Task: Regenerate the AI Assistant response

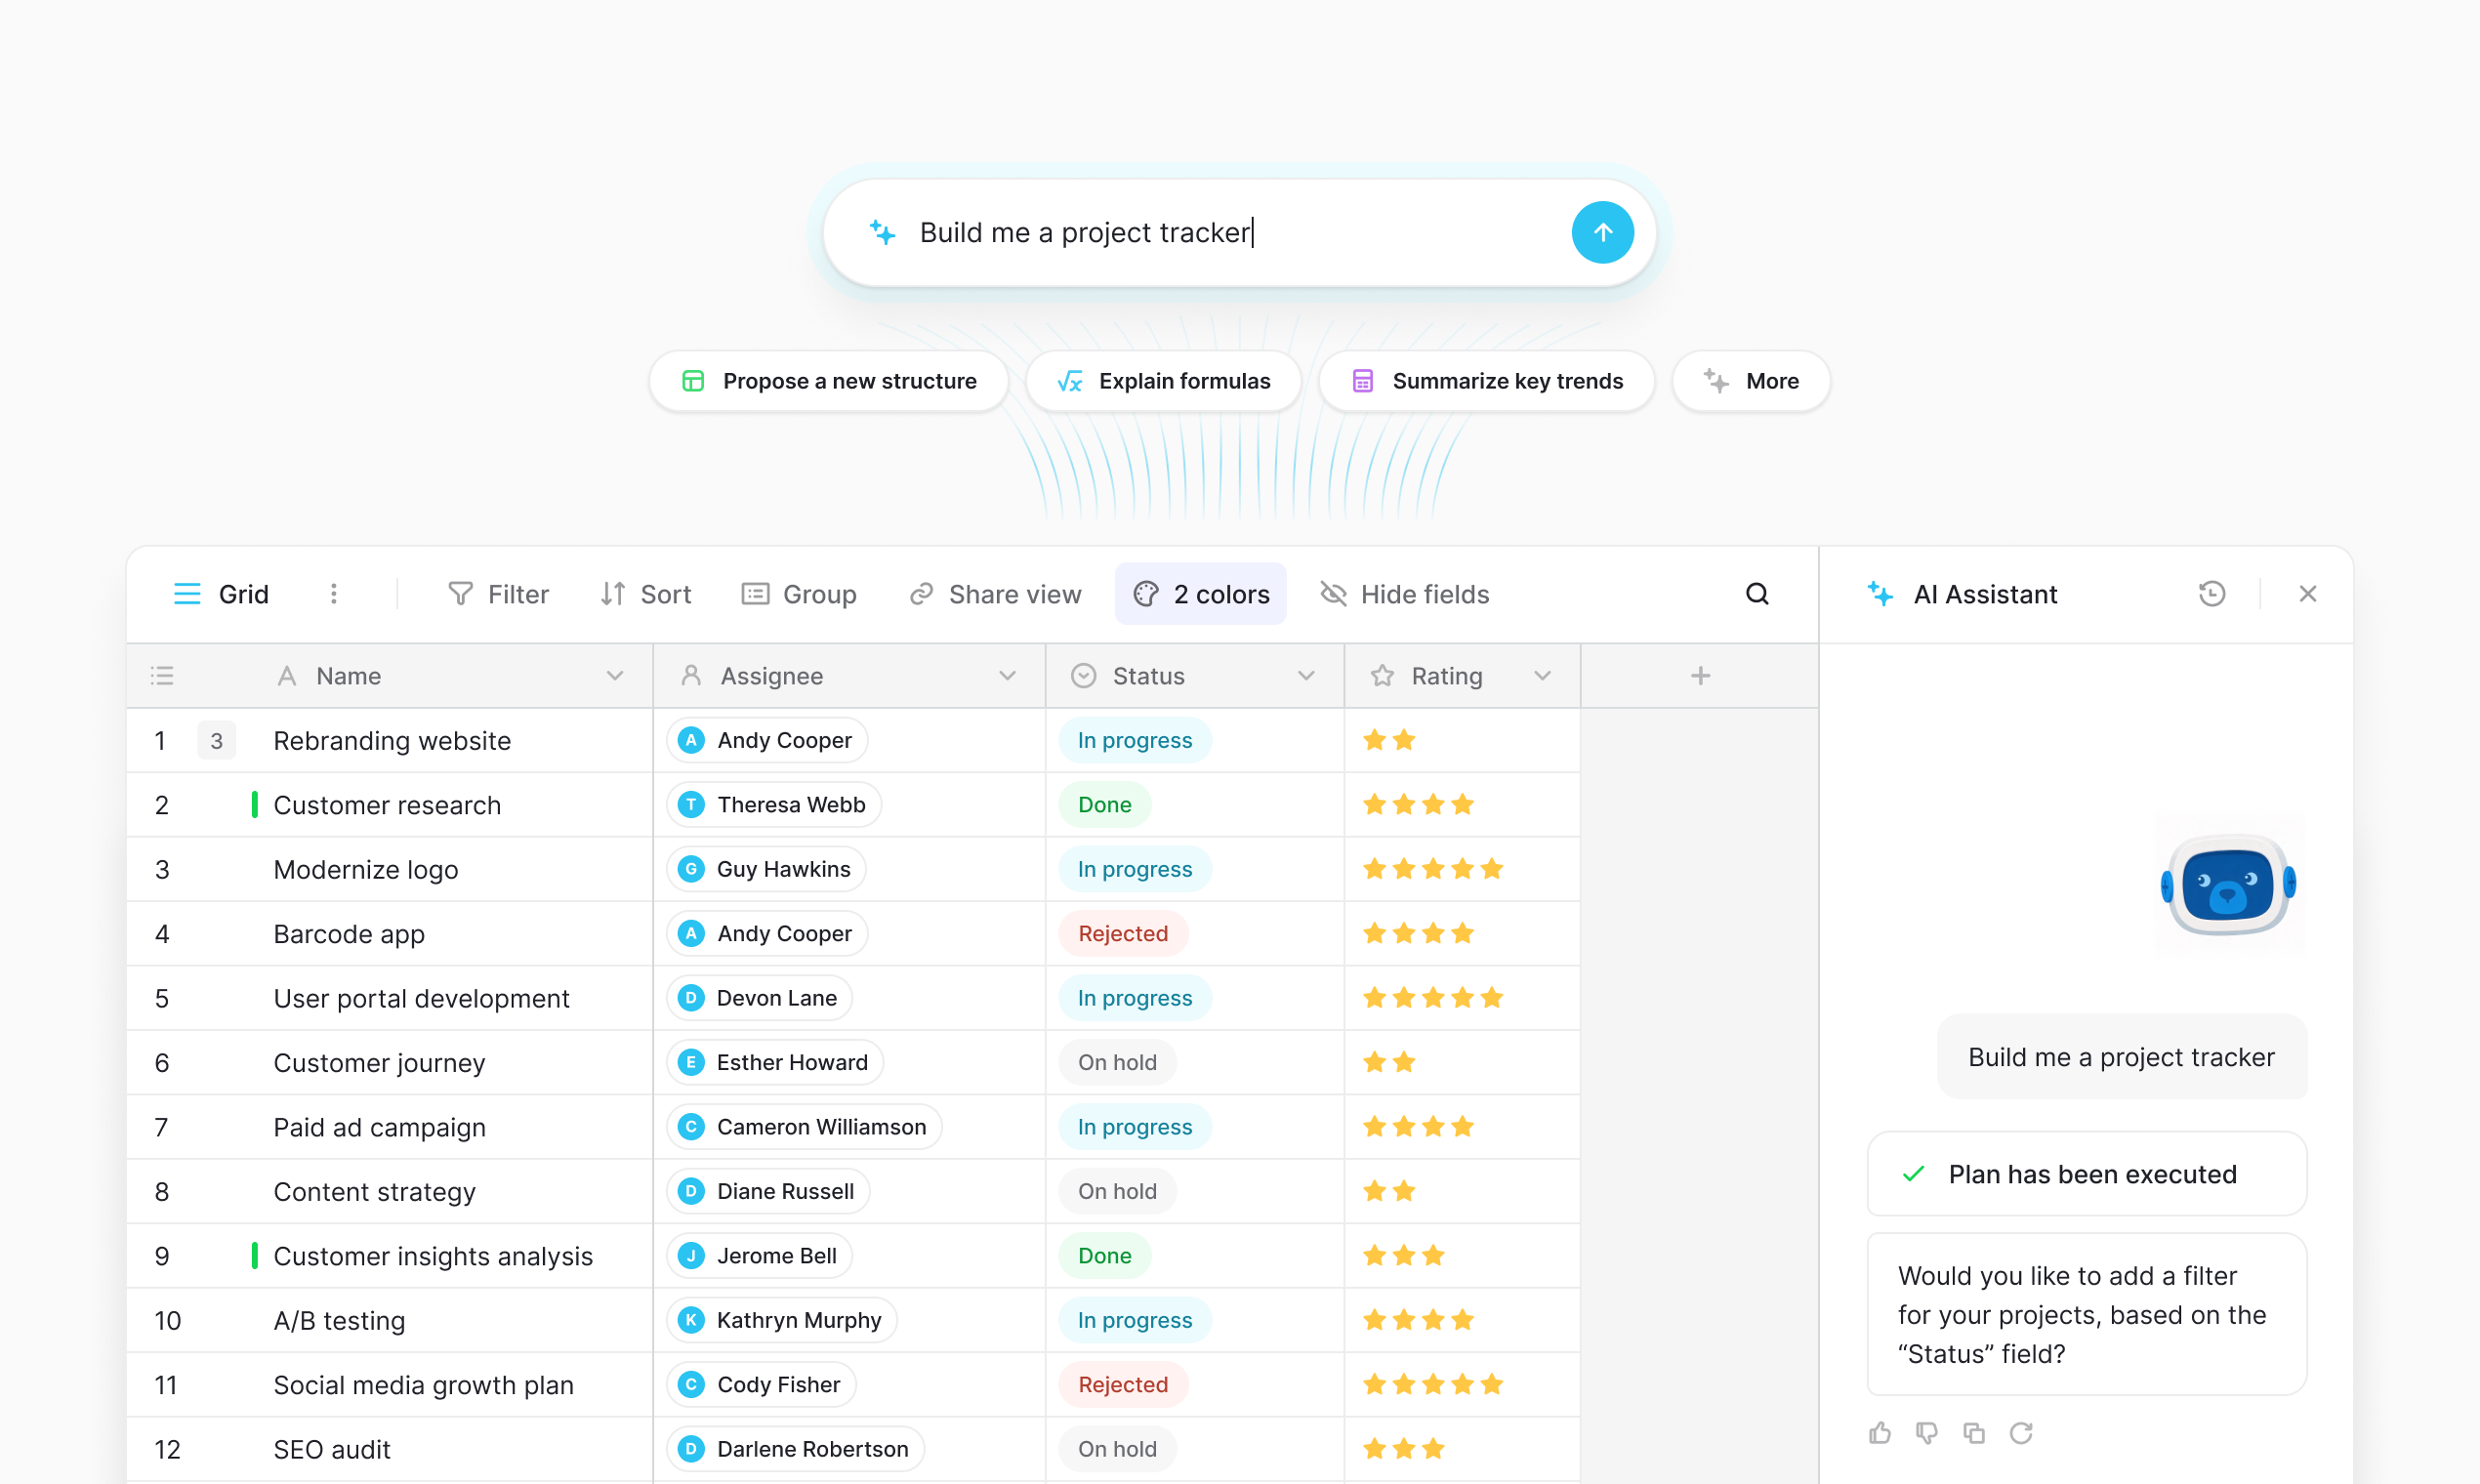Action: (x=2021, y=1432)
